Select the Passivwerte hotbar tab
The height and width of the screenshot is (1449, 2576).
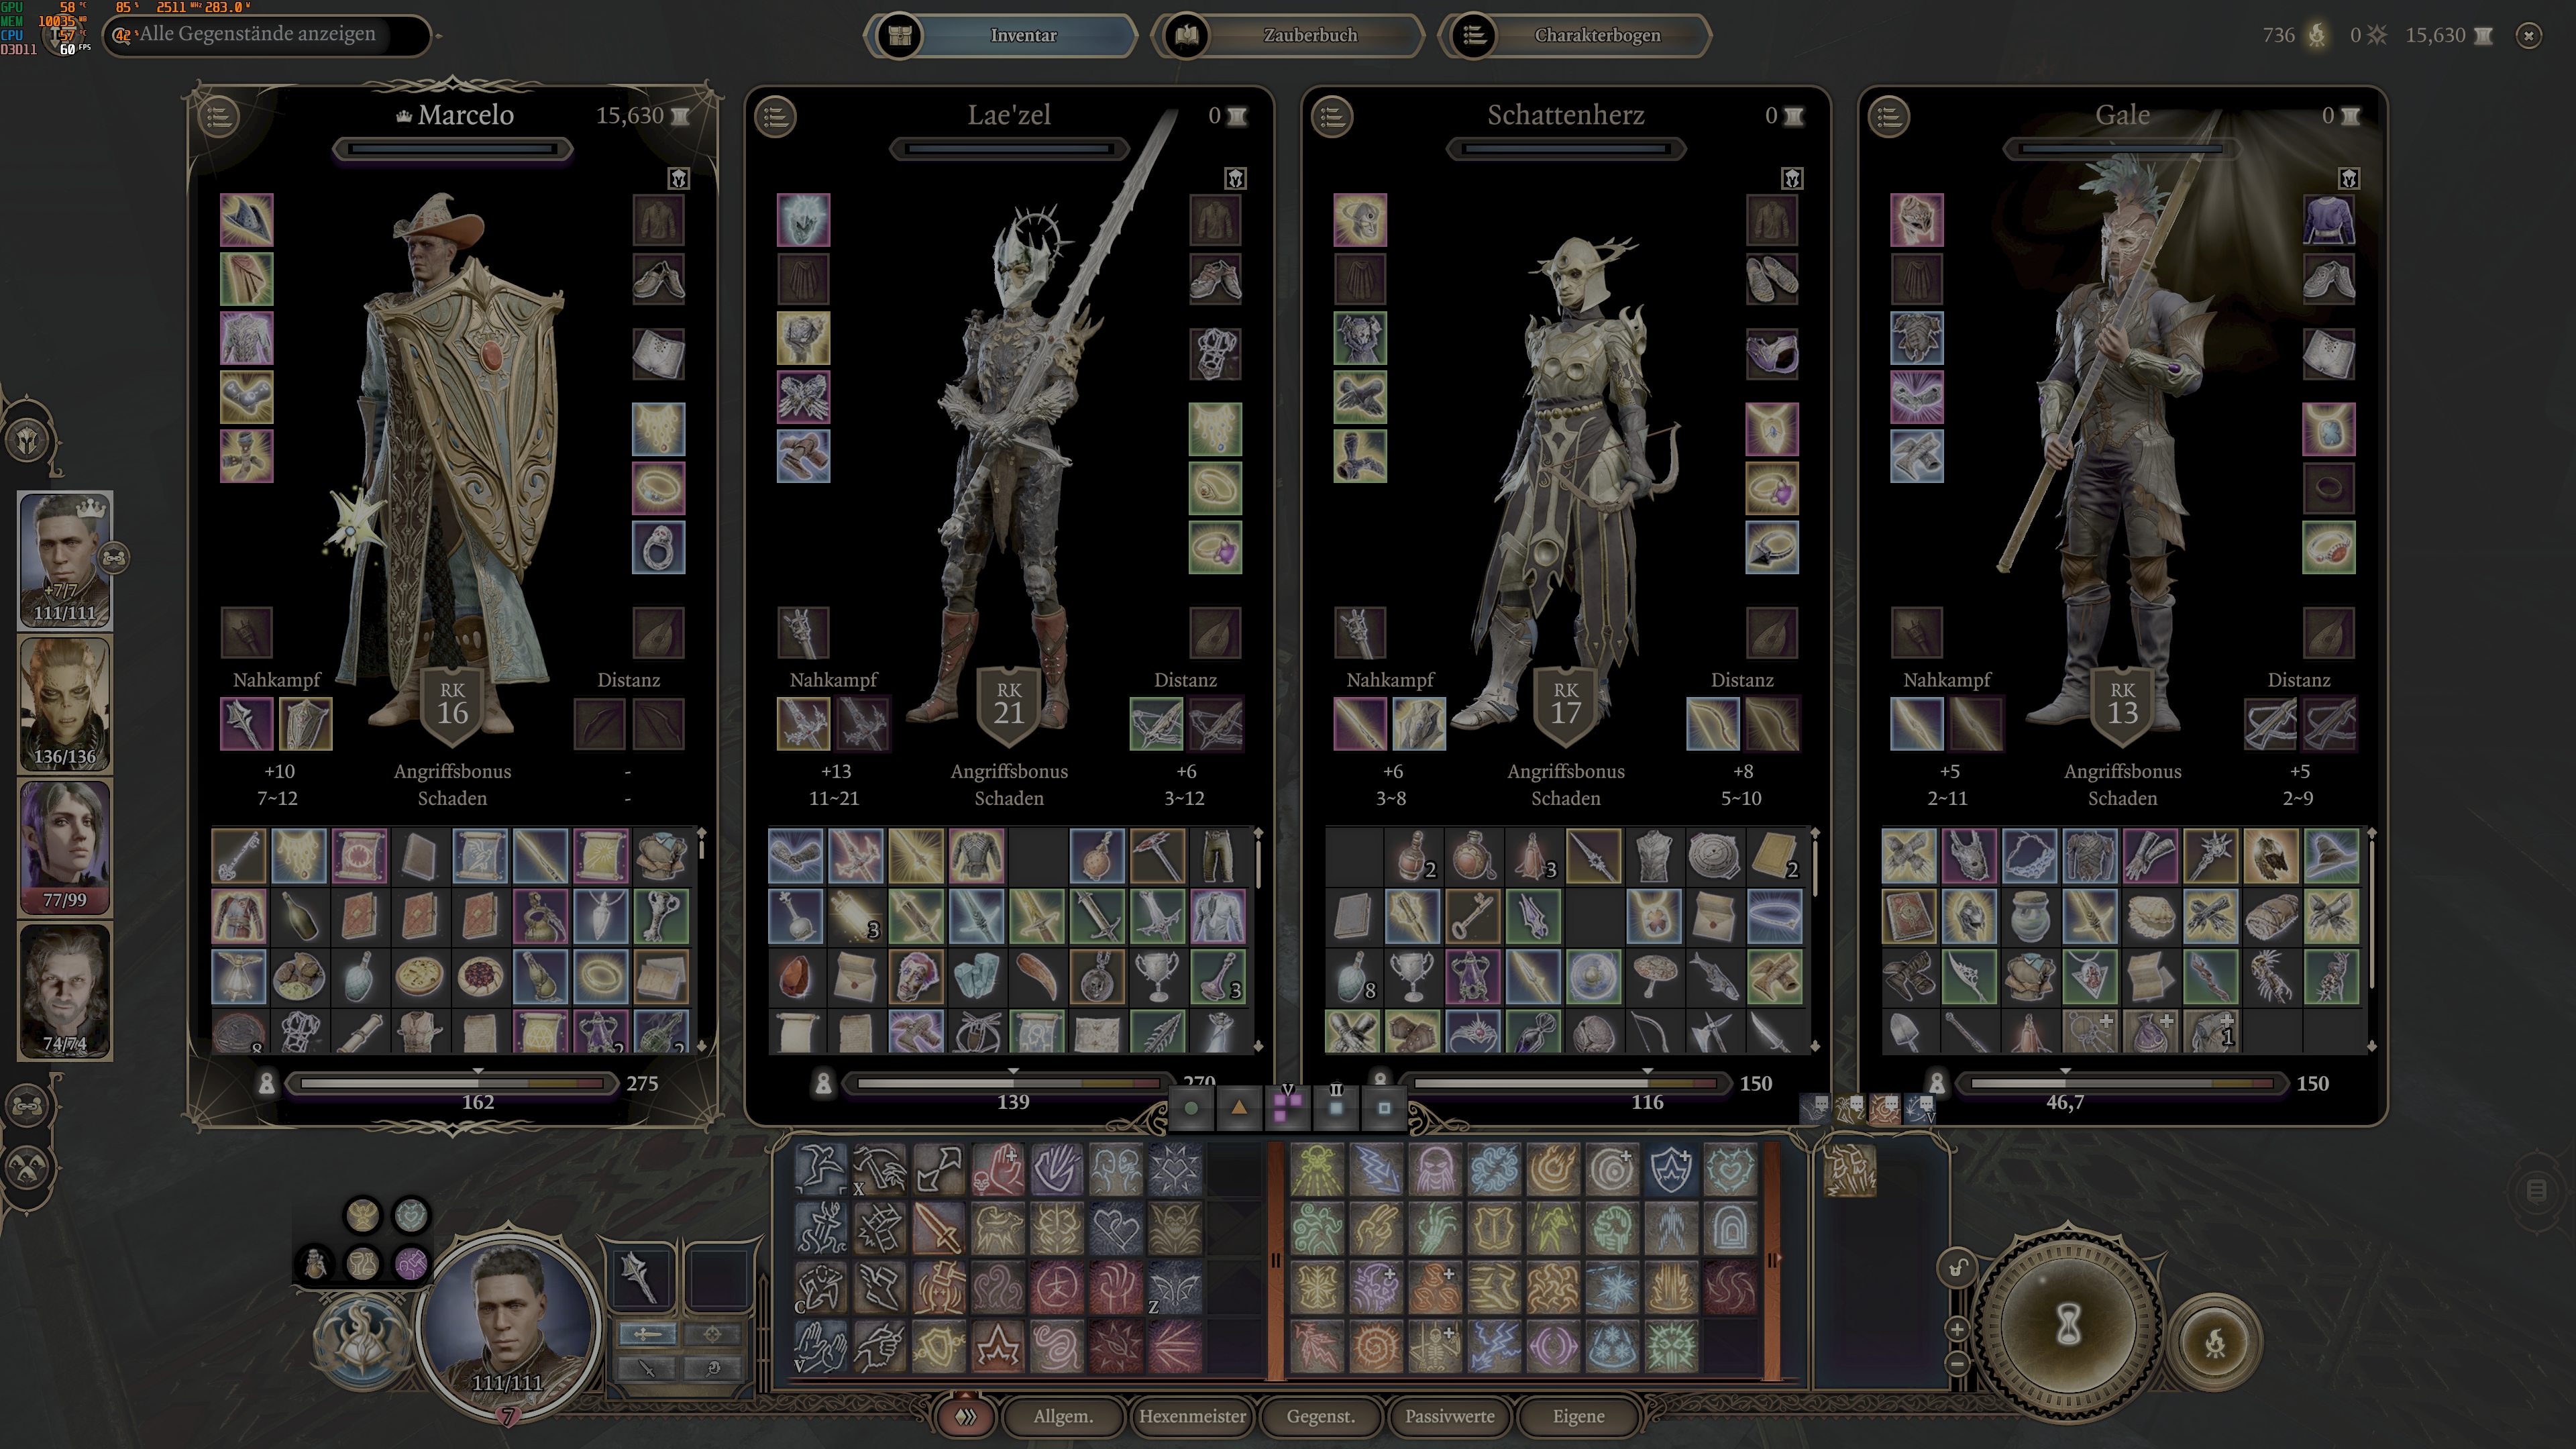click(1449, 1415)
